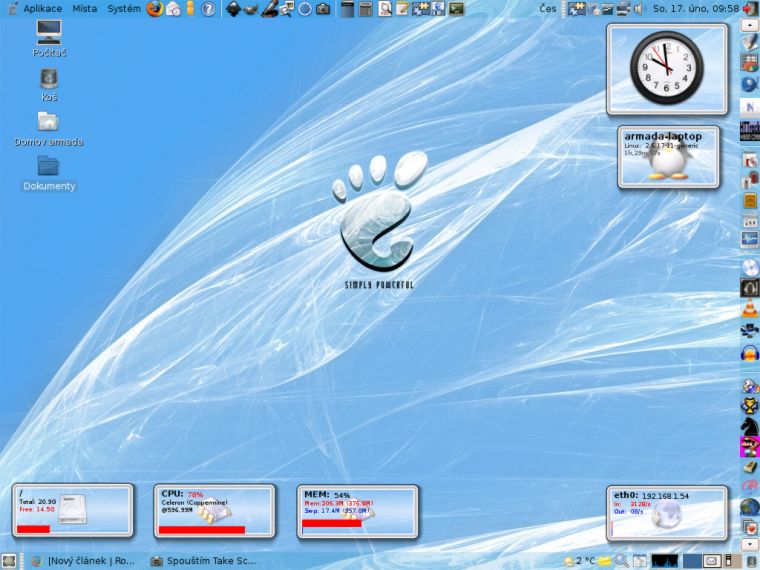This screenshot has height=570, width=760.
Task: Click the CPU usage bar desklet
Action: click(214, 510)
